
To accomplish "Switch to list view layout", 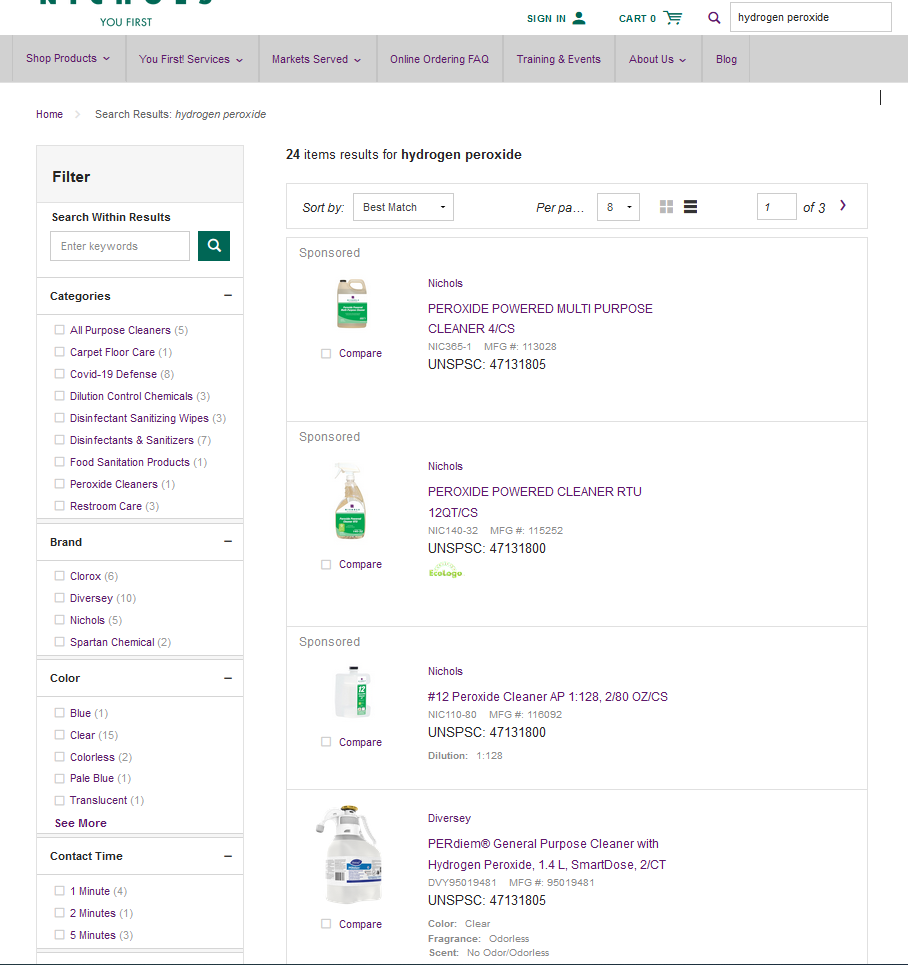I will click(x=691, y=207).
